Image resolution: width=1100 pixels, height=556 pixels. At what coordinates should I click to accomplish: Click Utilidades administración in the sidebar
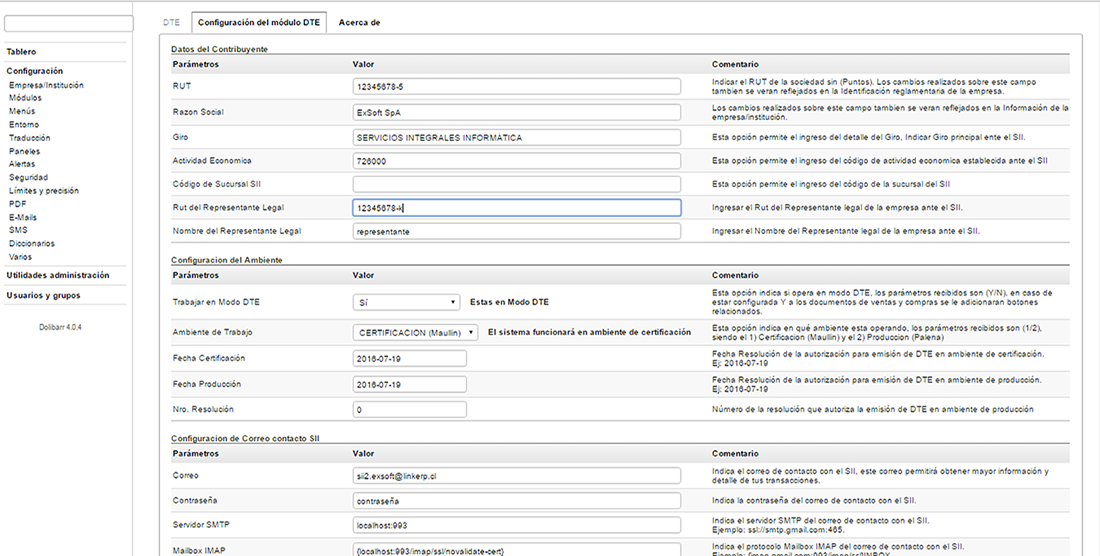pos(58,275)
